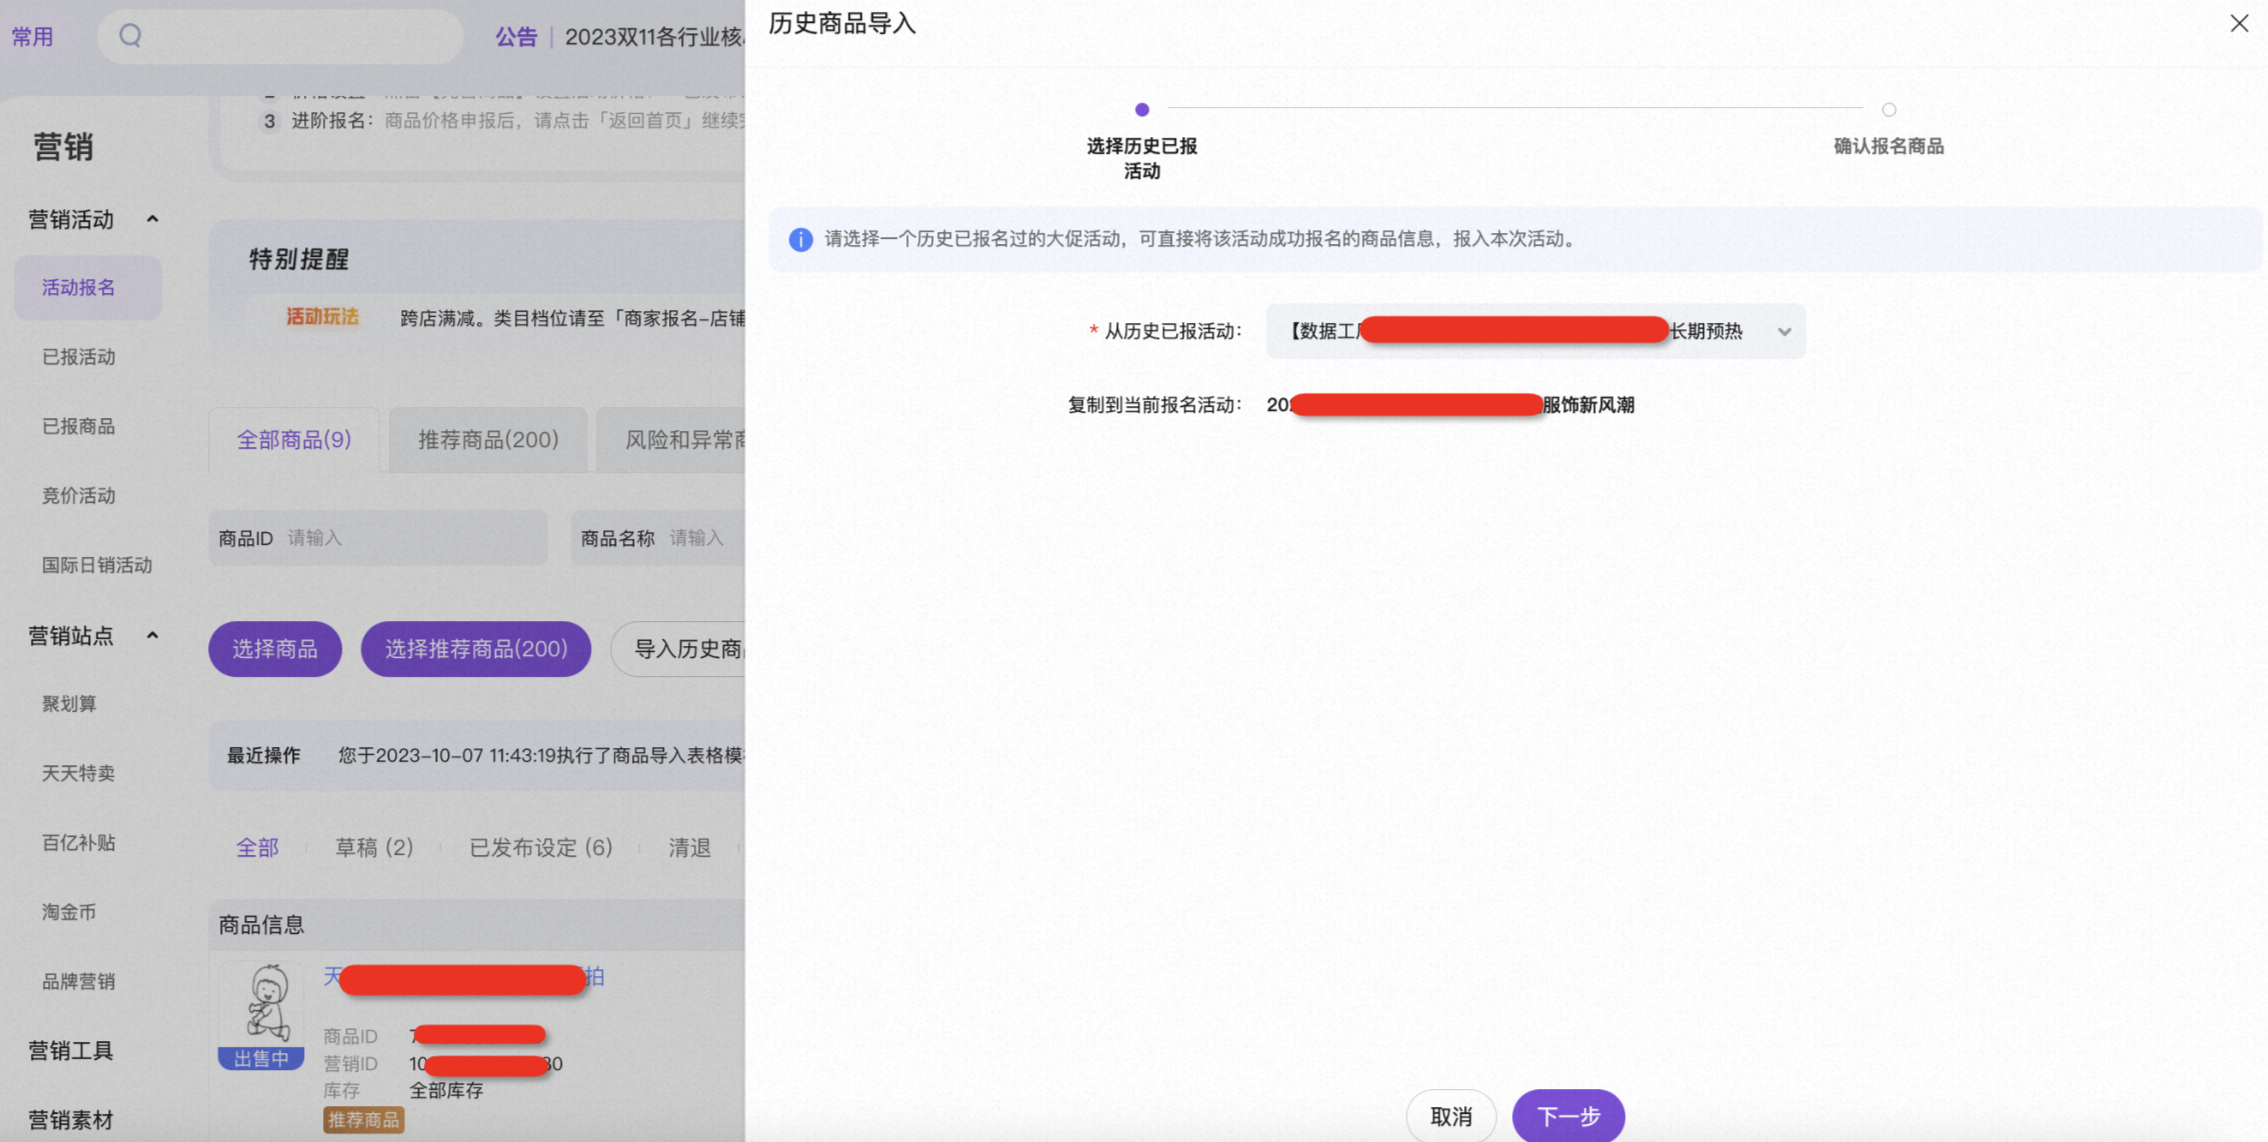Filter by 已发布设定 (6) status
2268x1142 pixels.
(541, 848)
